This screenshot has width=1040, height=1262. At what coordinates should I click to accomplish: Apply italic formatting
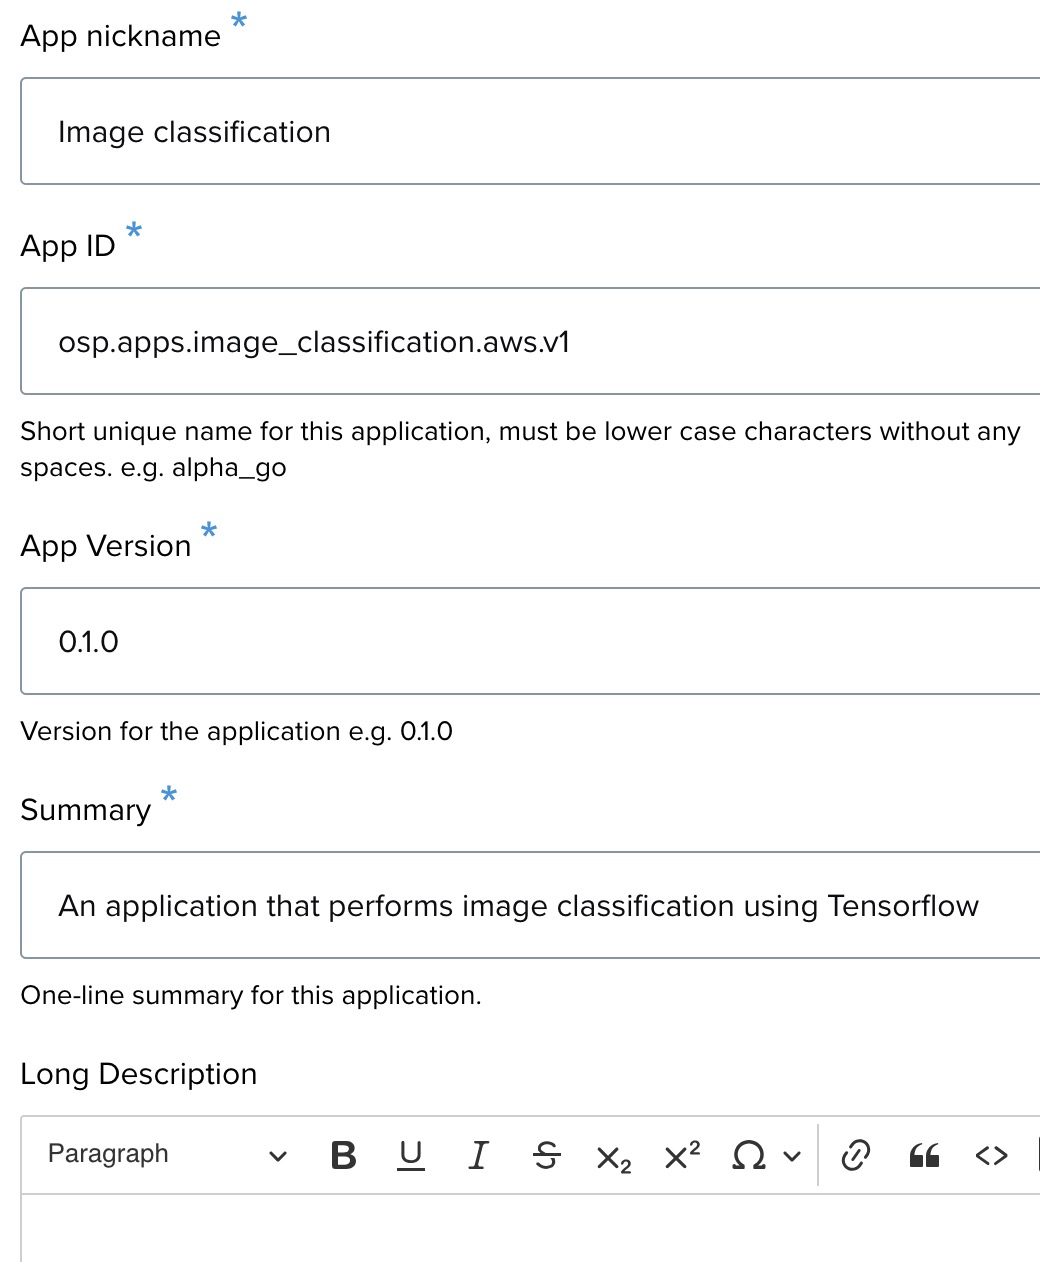478,1156
